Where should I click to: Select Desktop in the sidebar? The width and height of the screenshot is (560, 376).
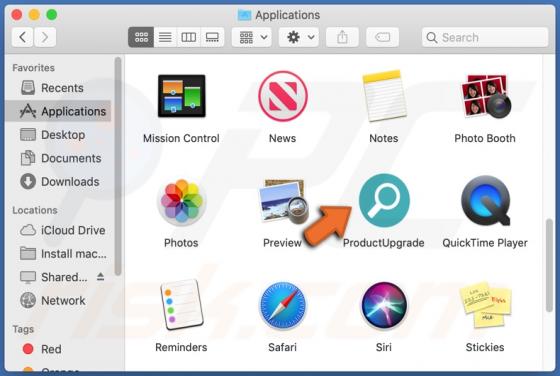pyautogui.click(x=58, y=135)
